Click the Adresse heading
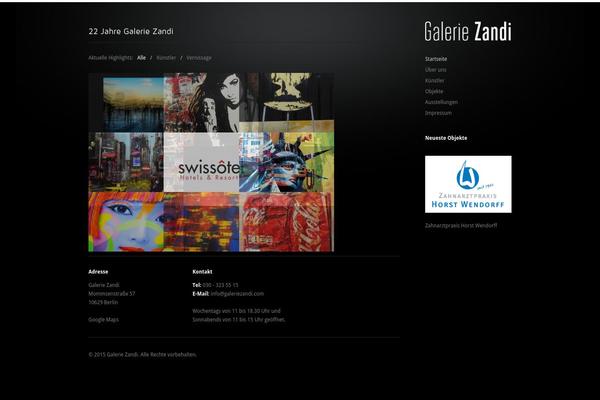The height and width of the screenshot is (400, 600). click(98, 271)
